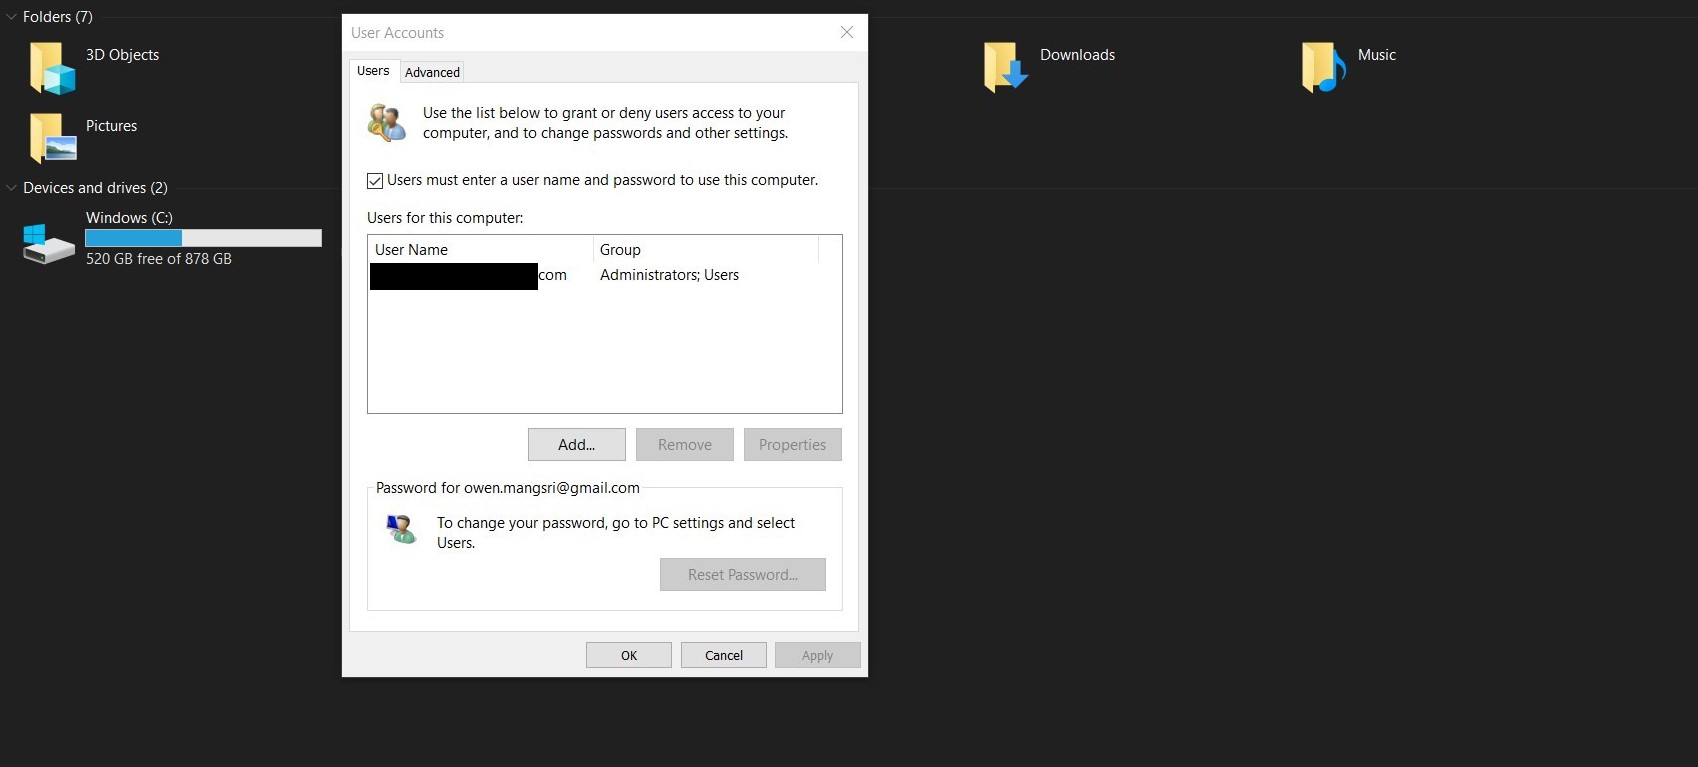
Task: Click the Apply button
Action: [818, 655]
